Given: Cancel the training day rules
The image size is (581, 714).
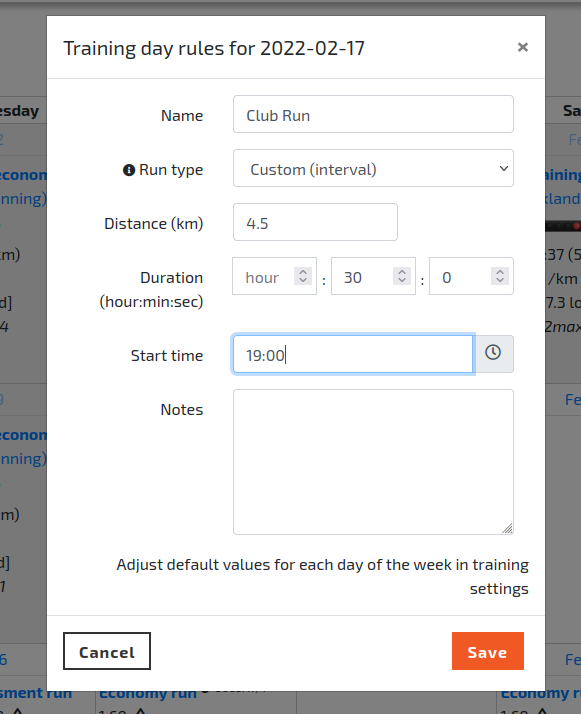Looking at the screenshot, I should [x=107, y=651].
